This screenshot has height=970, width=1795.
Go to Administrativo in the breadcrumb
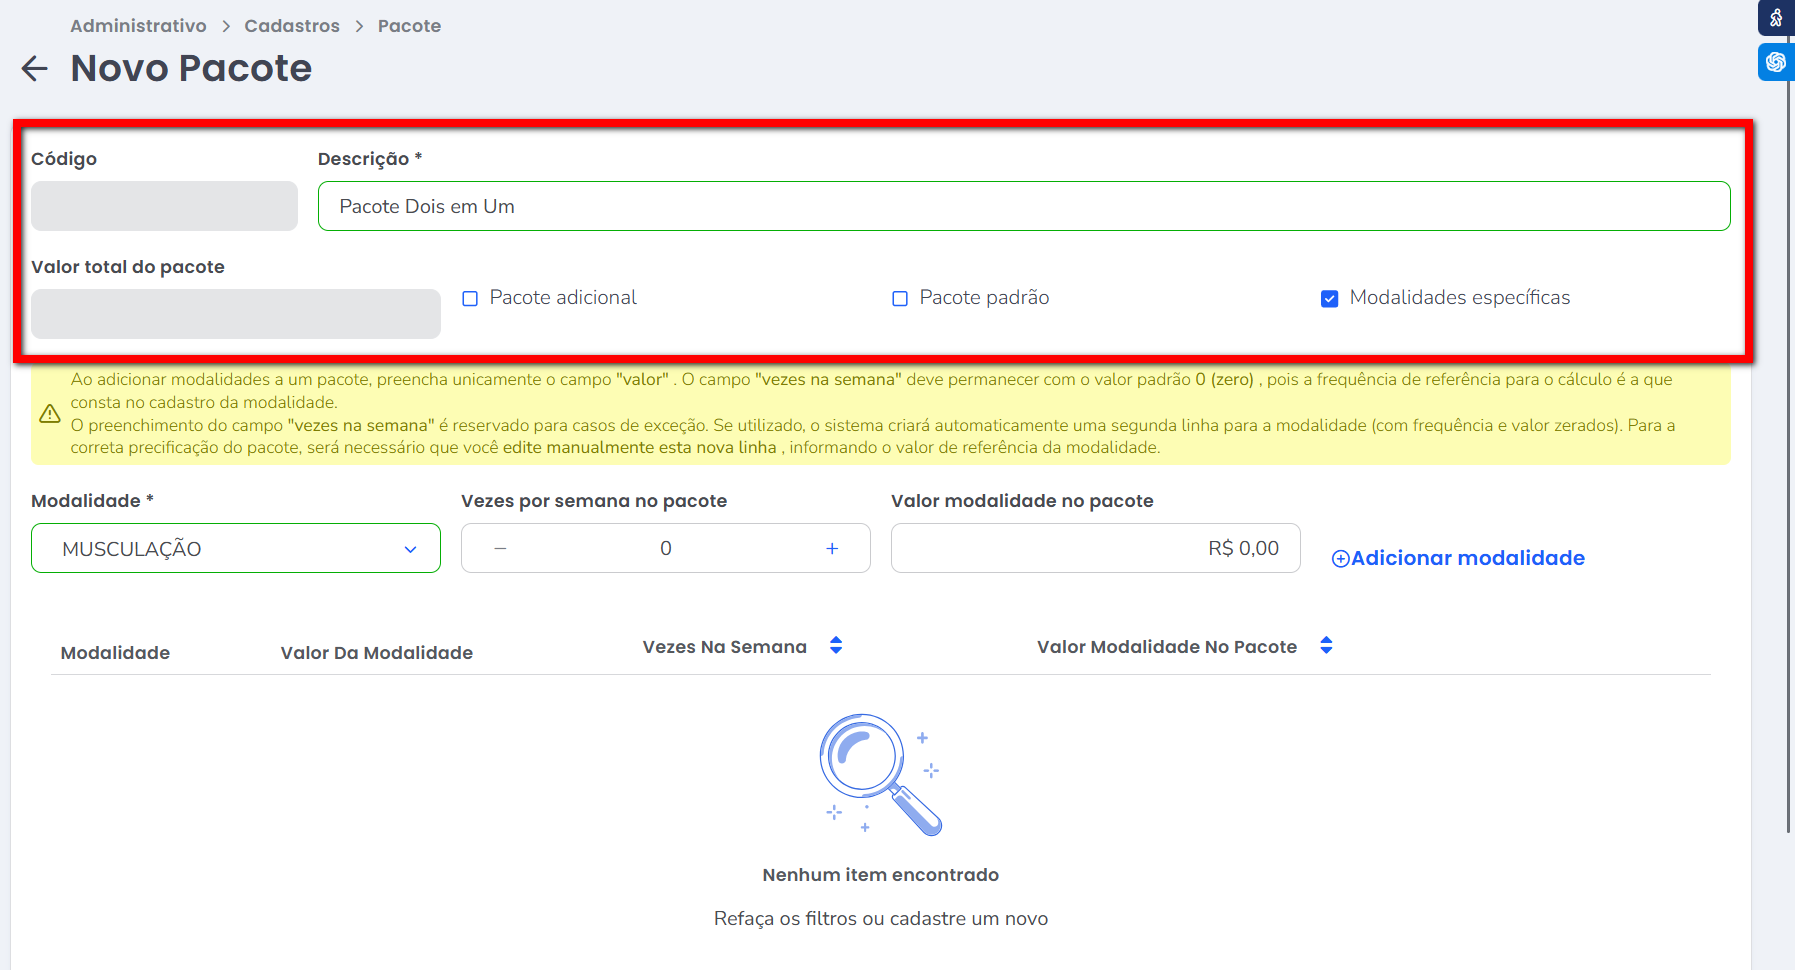point(138,26)
